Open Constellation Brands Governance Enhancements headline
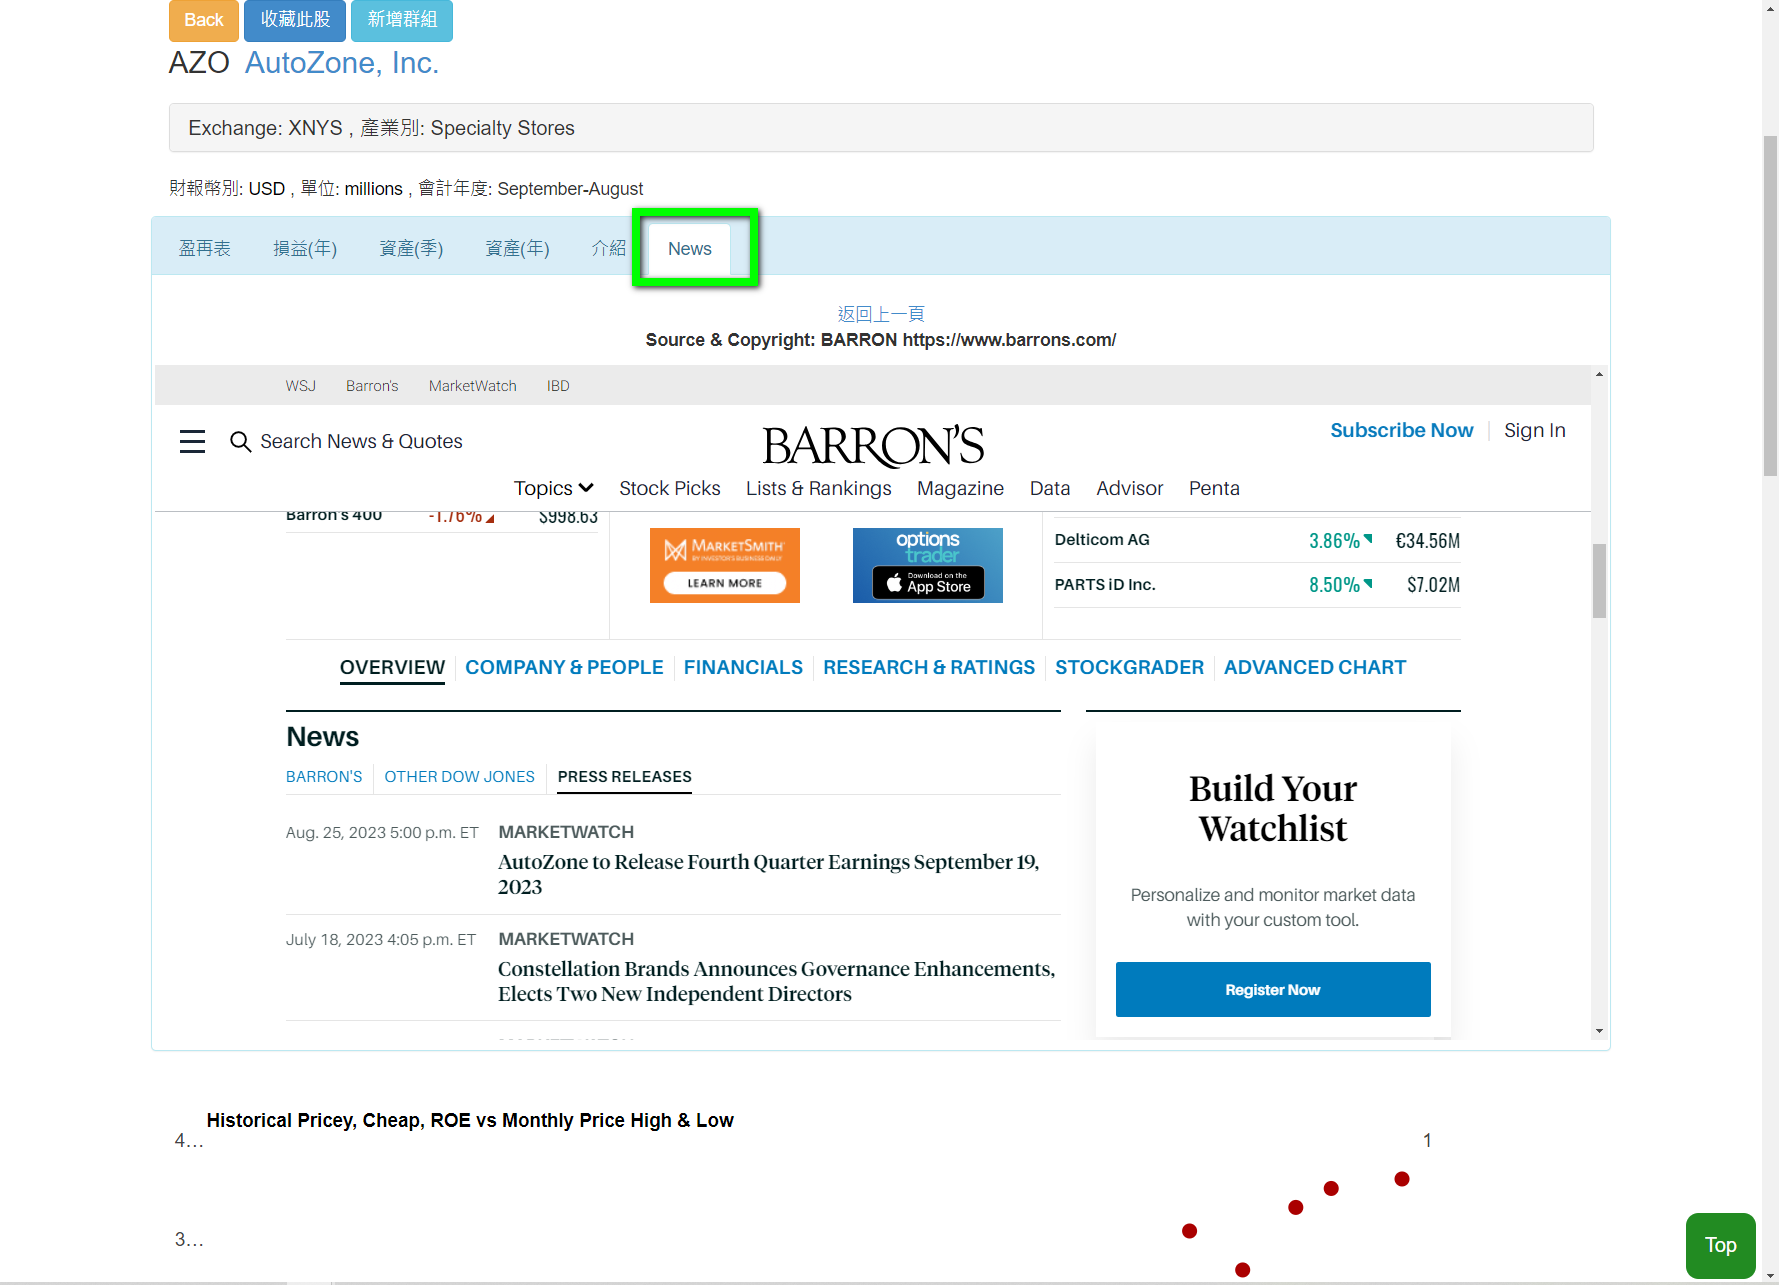The height and width of the screenshot is (1285, 1779). [776, 981]
